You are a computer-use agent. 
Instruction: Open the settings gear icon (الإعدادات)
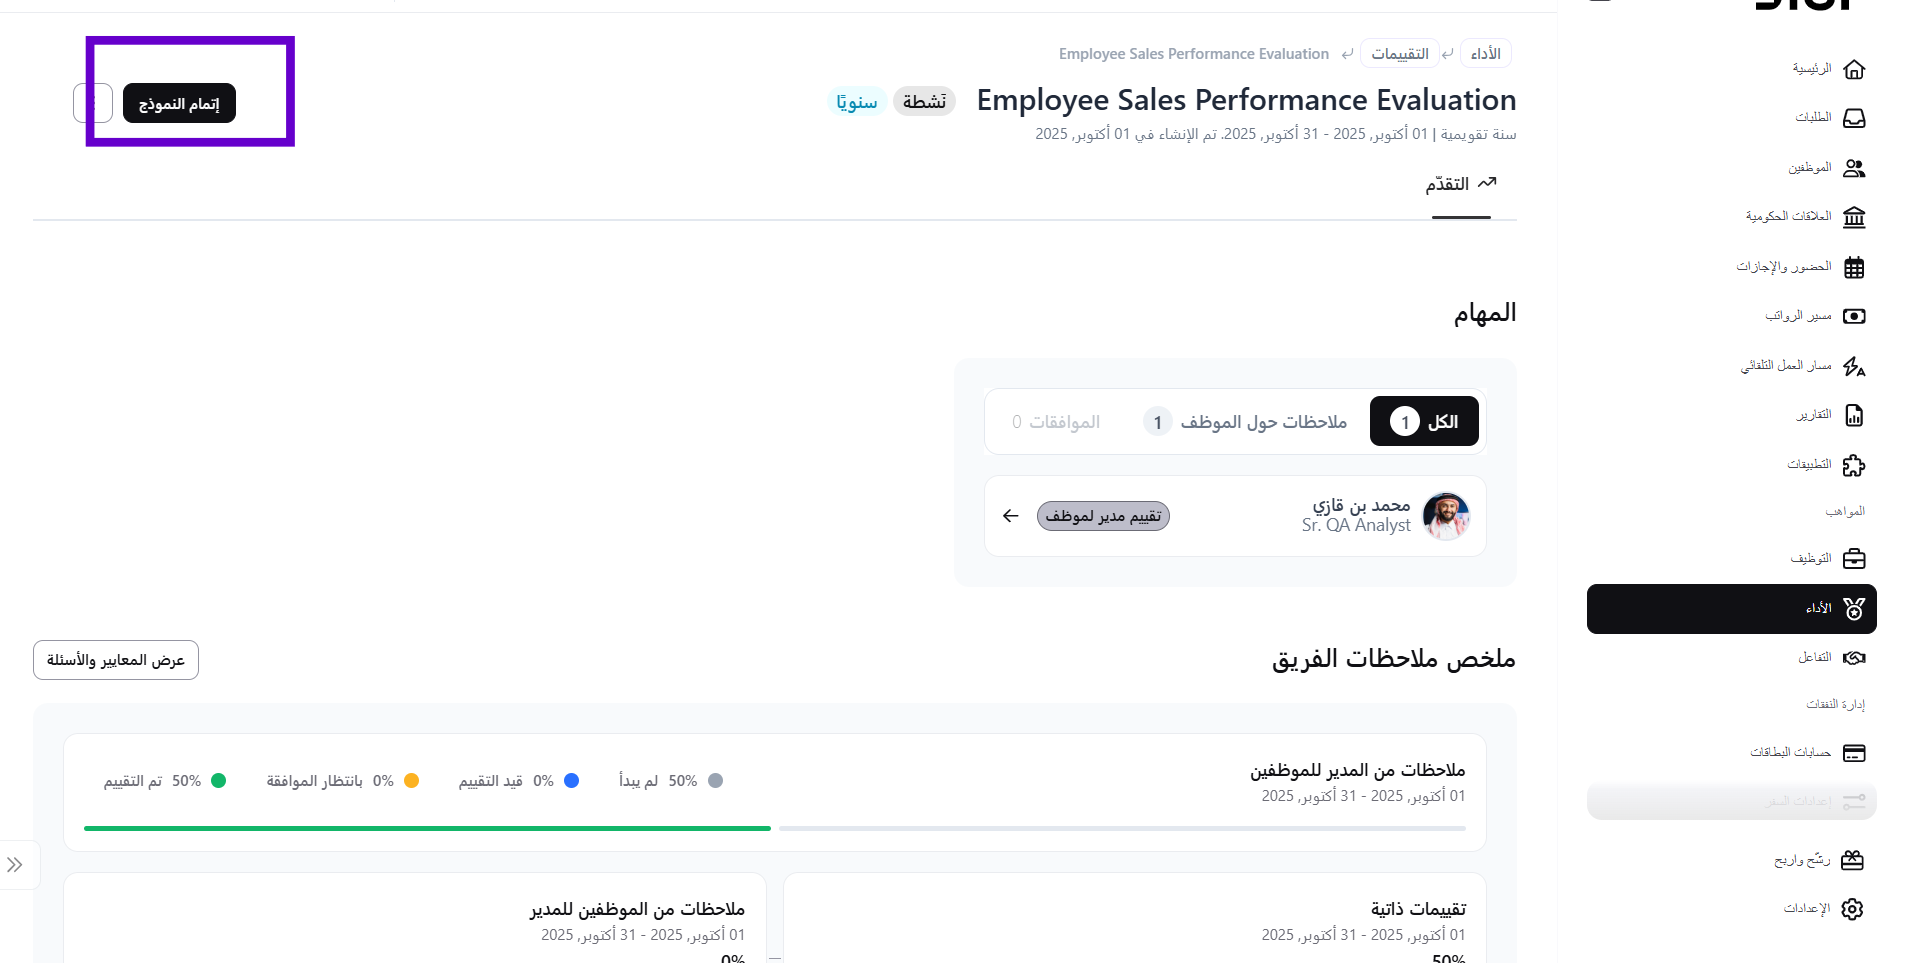click(1852, 909)
